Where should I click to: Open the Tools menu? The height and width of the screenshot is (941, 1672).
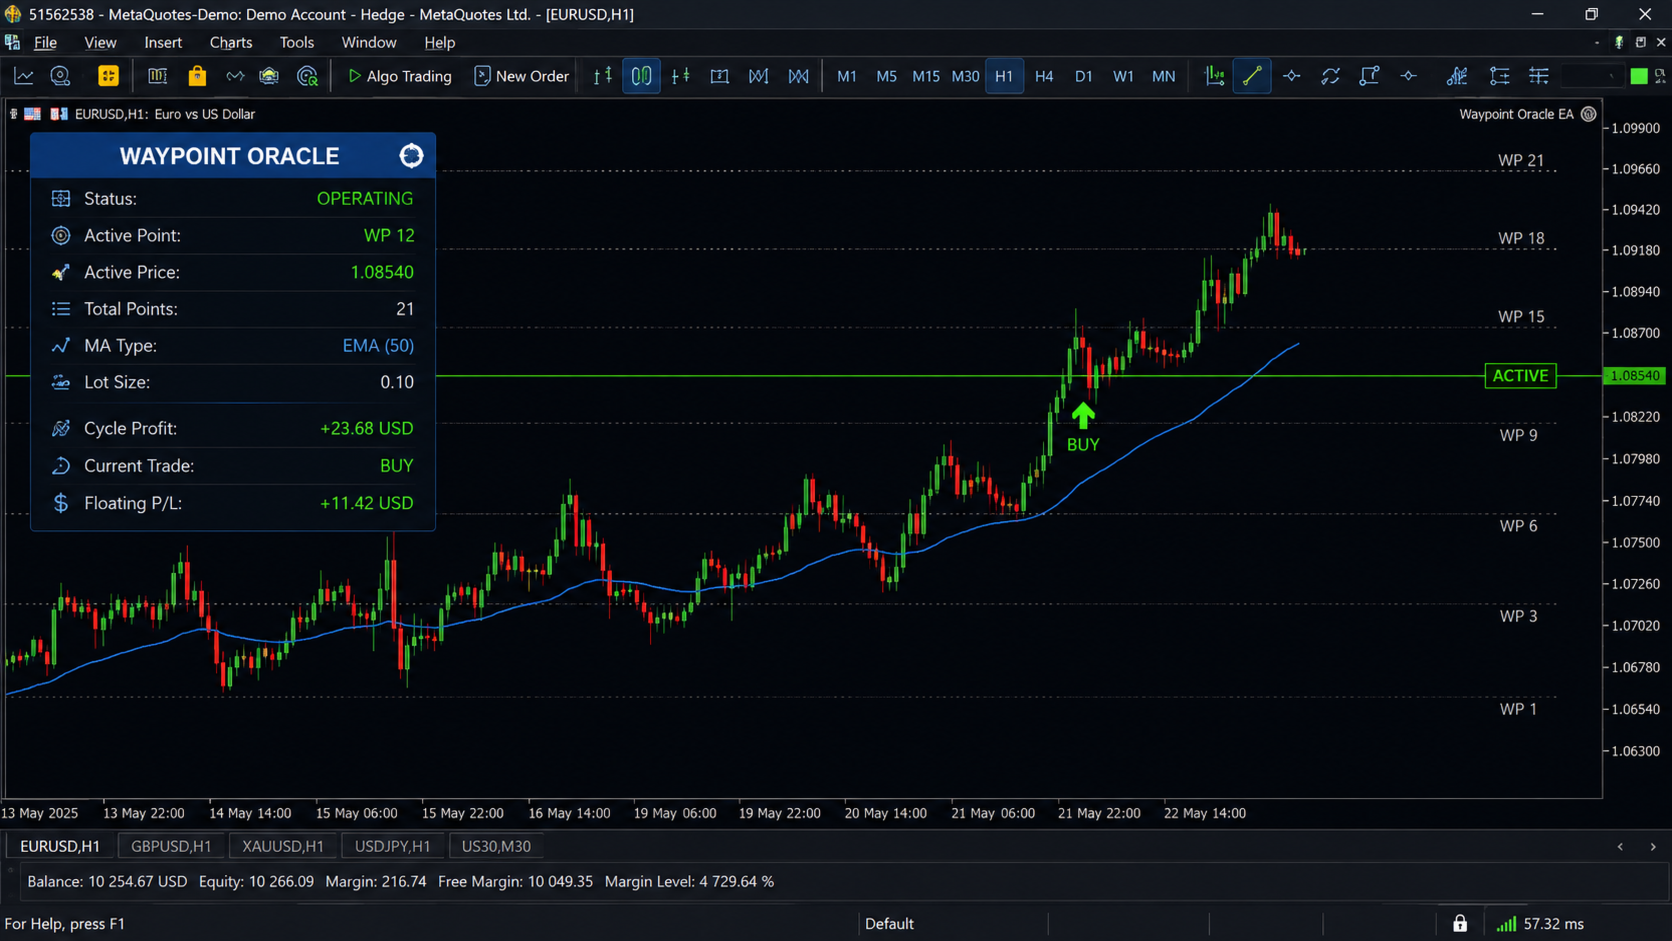(297, 43)
